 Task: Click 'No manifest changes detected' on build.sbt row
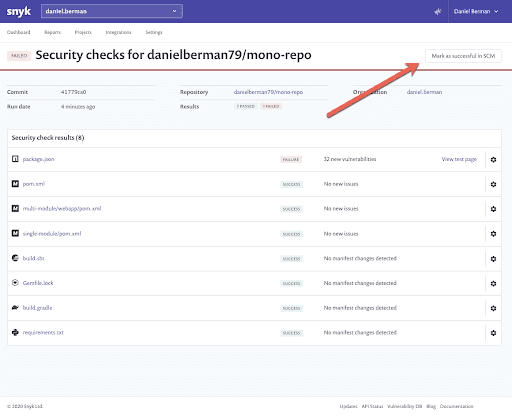click(x=360, y=258)
